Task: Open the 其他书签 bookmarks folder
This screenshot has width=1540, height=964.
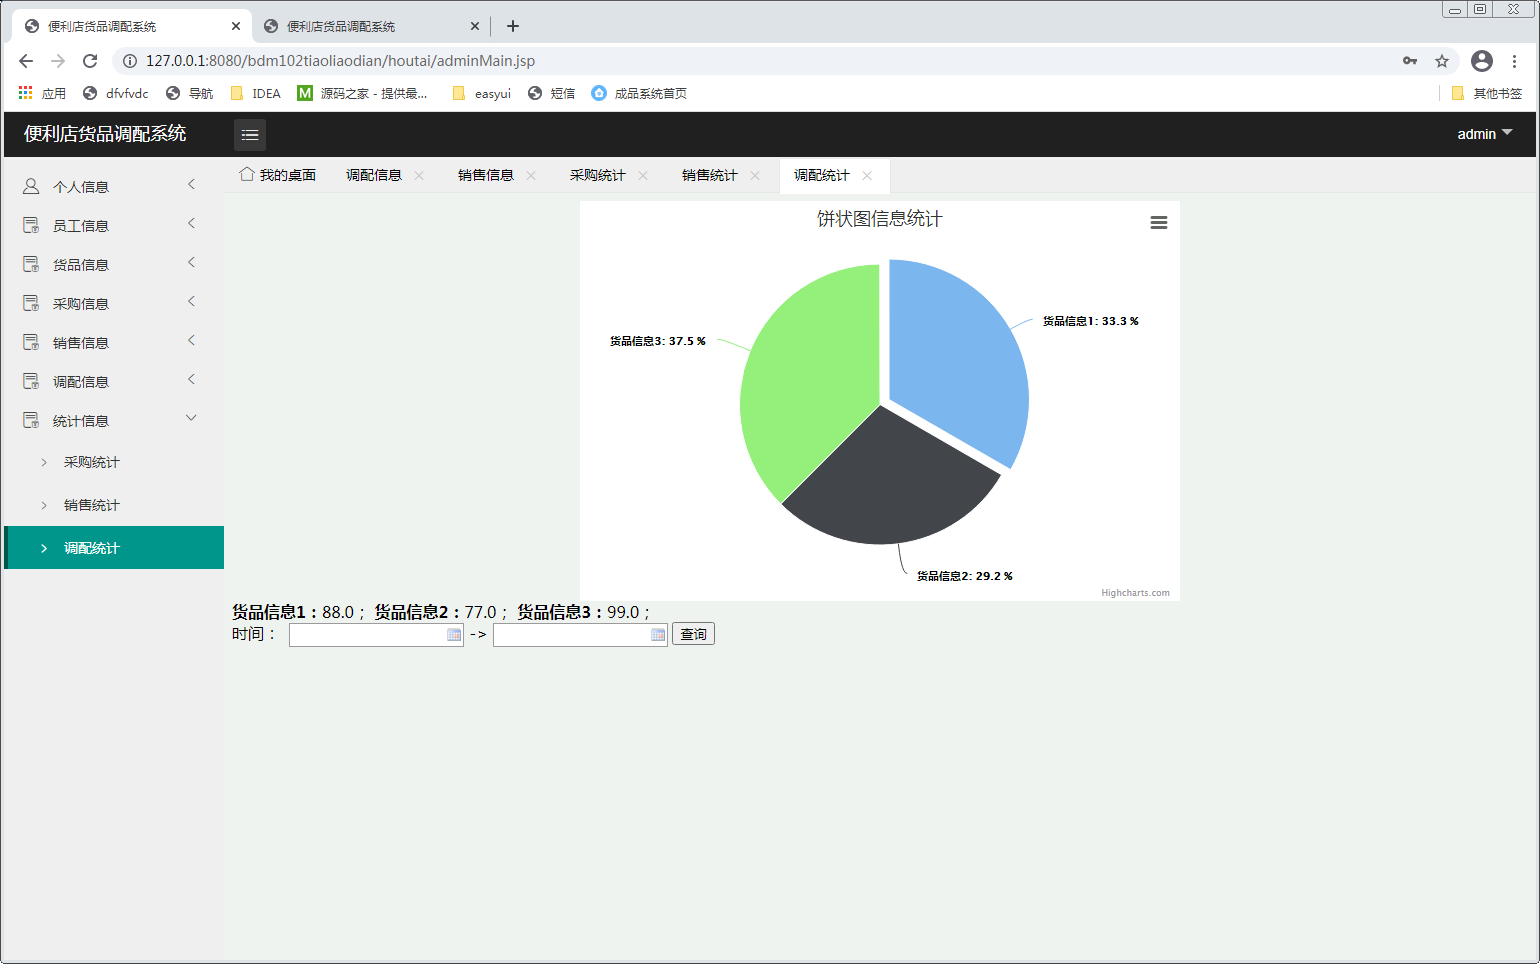Action: click(1486, 93)
